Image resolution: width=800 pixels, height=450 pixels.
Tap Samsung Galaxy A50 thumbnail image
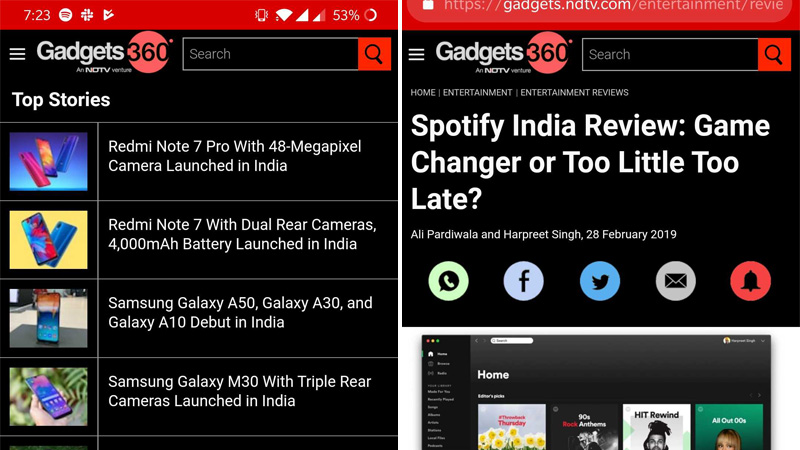(48, 318)
